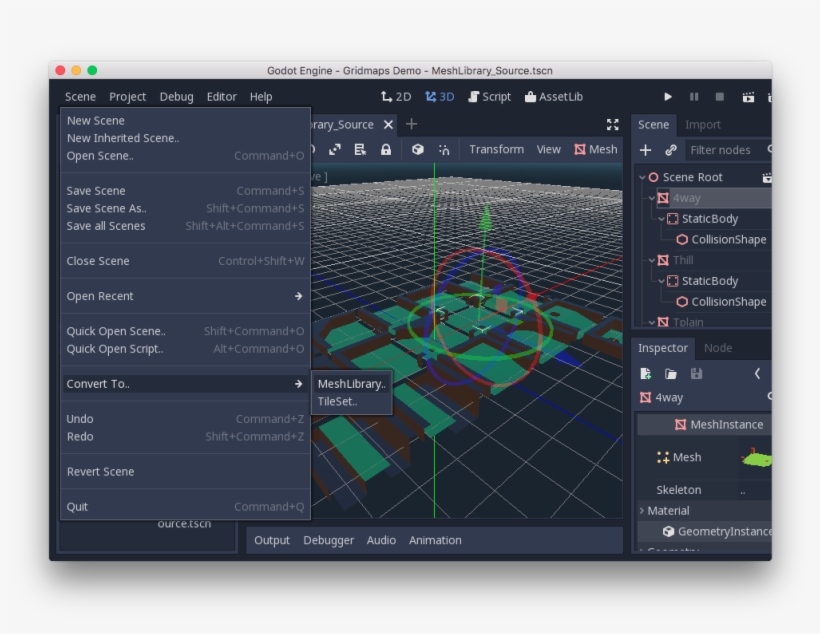Add a new scene tab
This screenshot has height=634, width=820.
tap(412, 124)
